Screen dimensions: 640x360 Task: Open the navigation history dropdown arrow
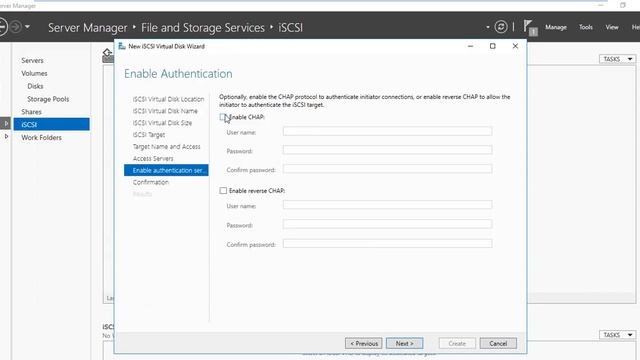click(27, 27)
